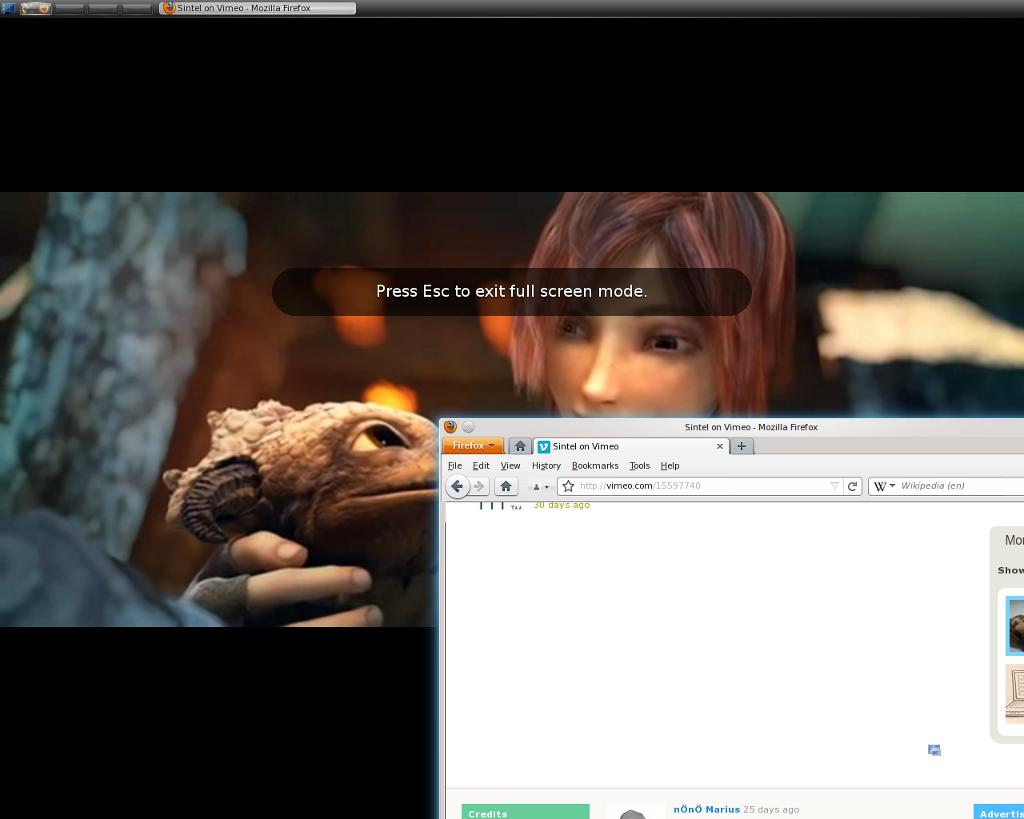Open a new tab with the plus button
Screen dimensions: 1024x819
tap(741, 446)
